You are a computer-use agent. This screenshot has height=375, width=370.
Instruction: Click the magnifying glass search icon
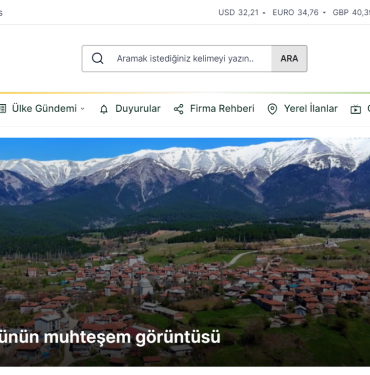pos(97,59)
